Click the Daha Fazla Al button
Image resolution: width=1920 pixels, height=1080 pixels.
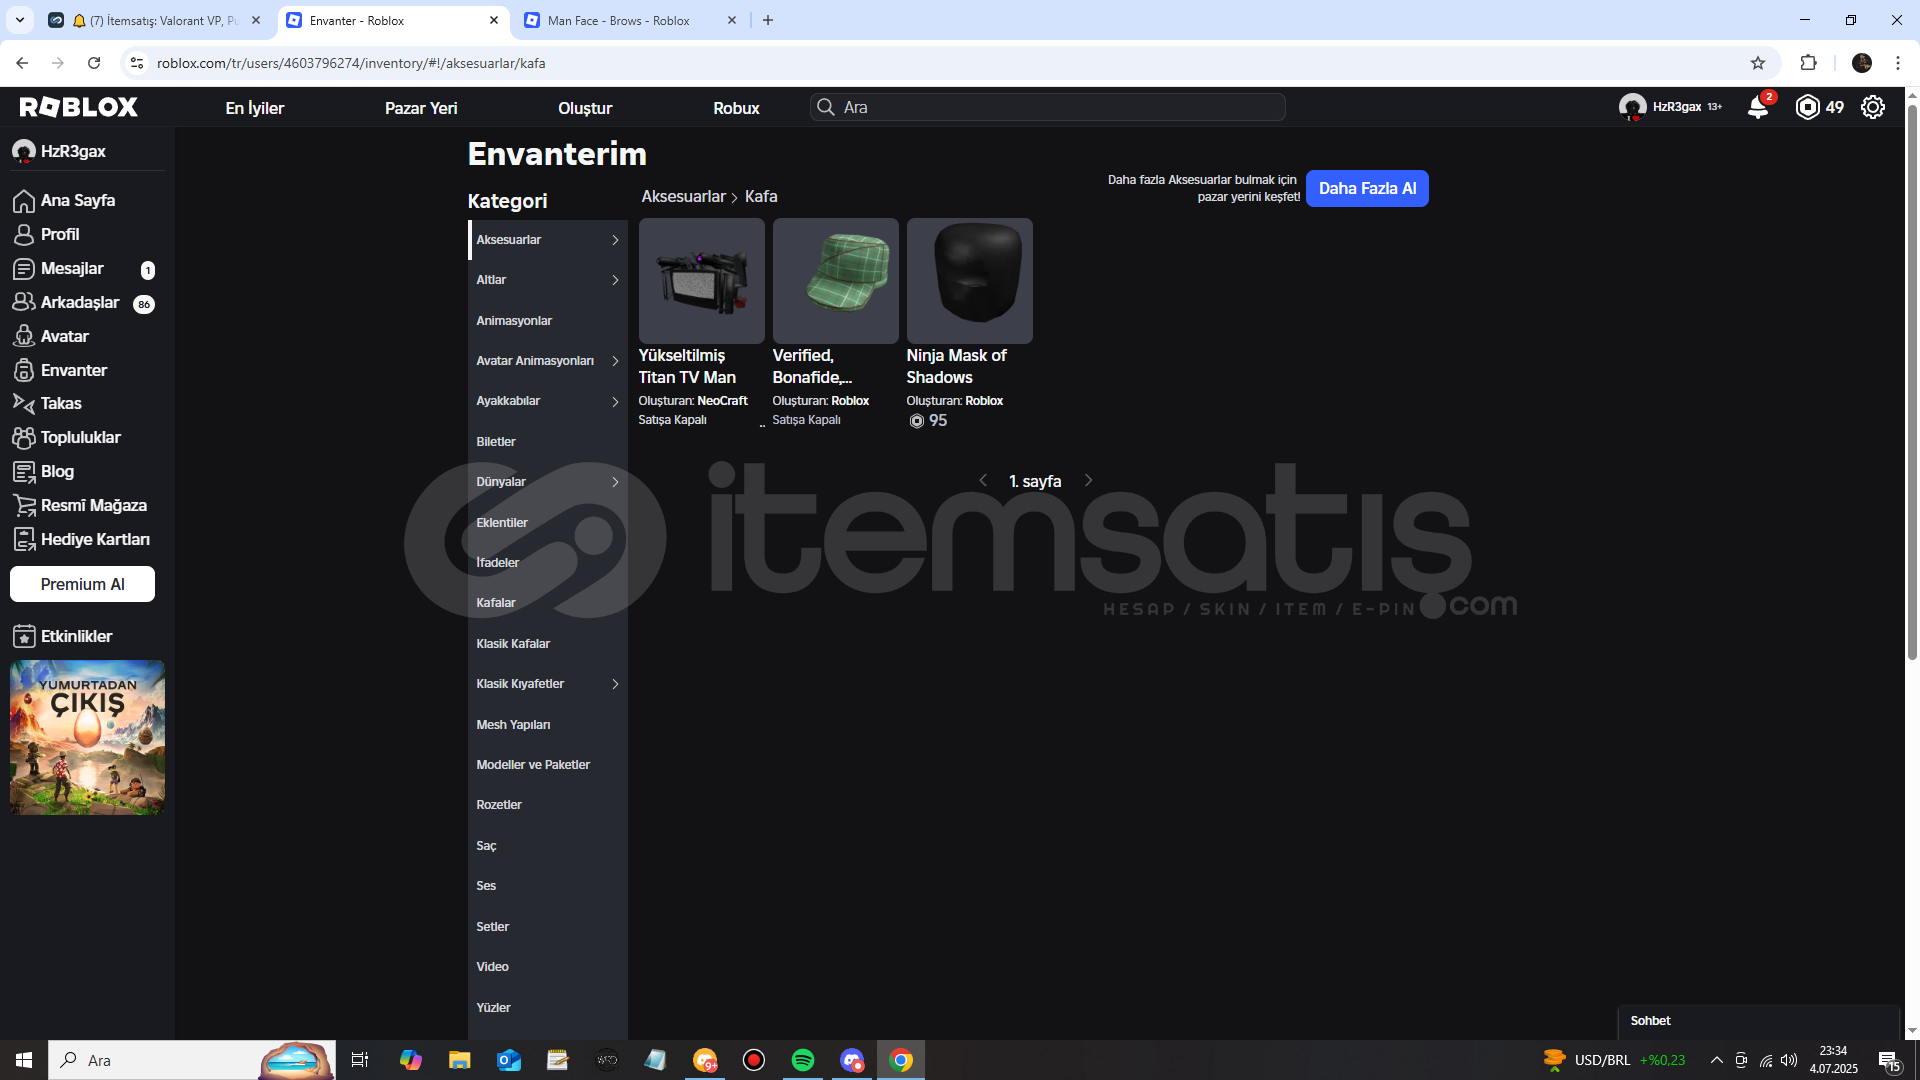pos(1367,188)
